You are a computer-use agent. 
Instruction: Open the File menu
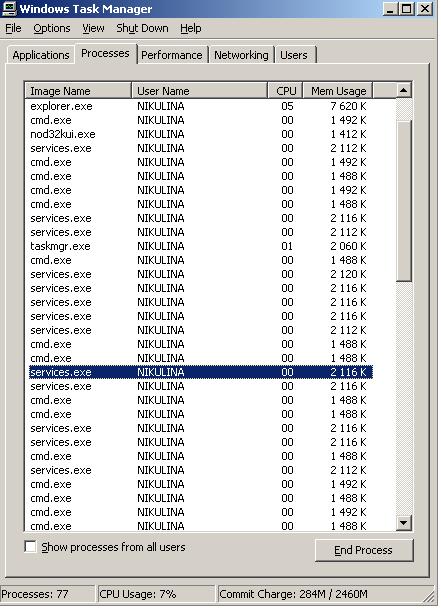point(13,28)
